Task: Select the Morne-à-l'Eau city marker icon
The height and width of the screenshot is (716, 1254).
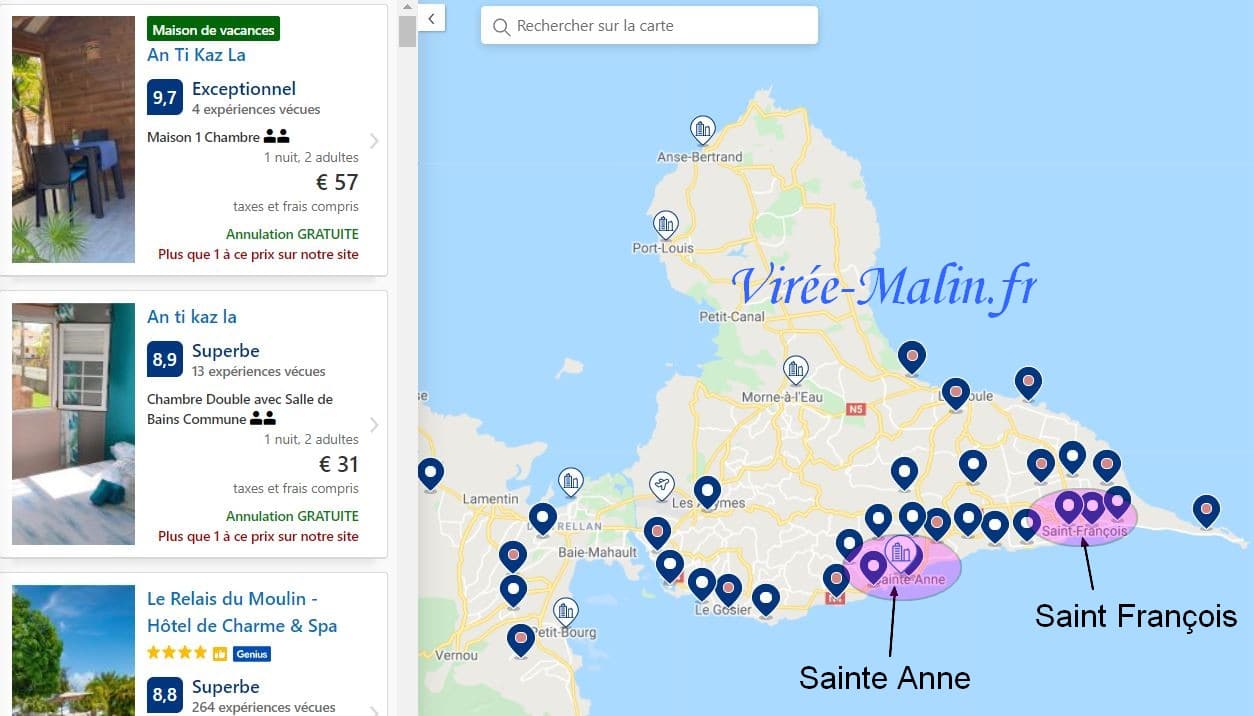Action: (x=796, y=369)
